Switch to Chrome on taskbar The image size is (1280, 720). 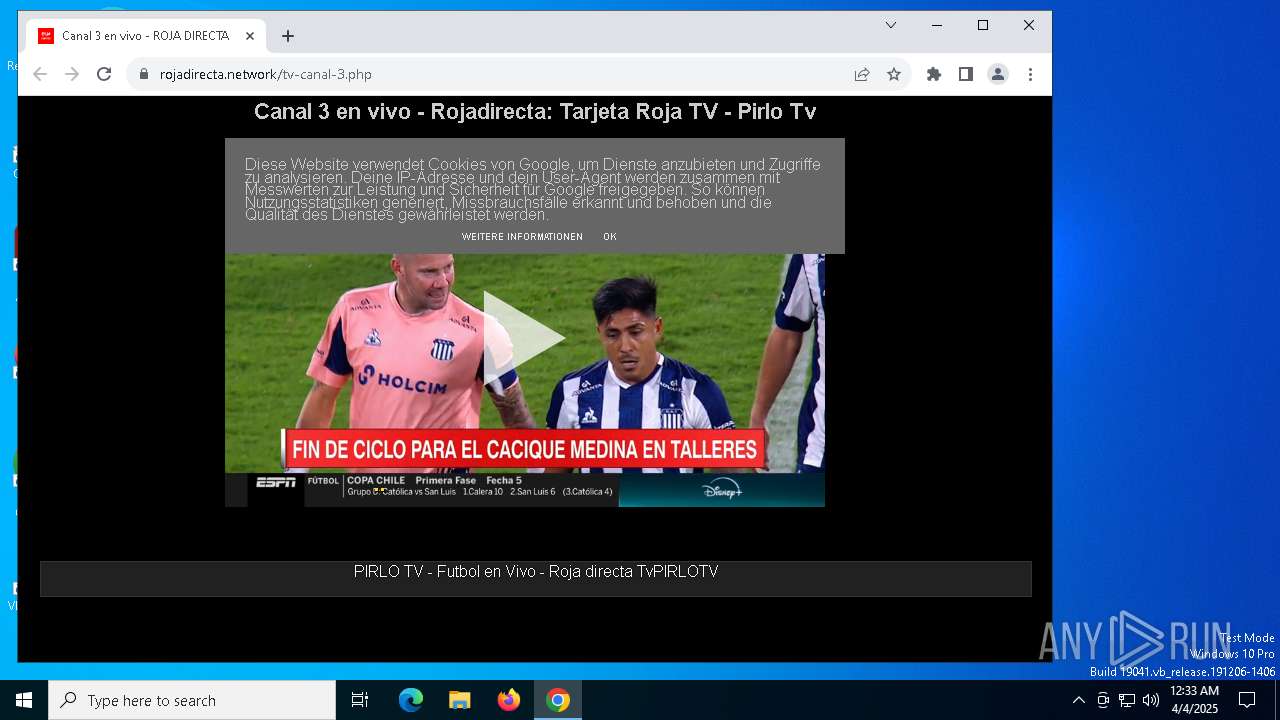pos(558,700)
